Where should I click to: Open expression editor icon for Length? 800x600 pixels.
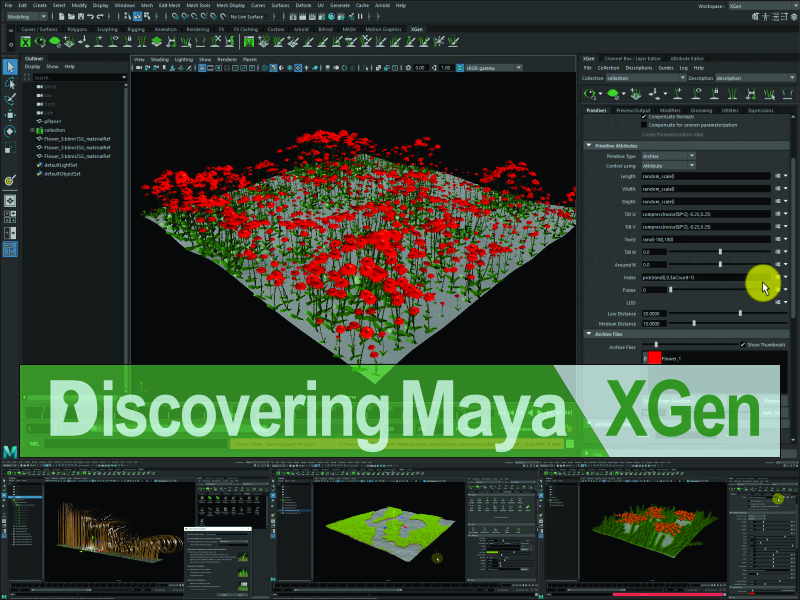tap(778, 176)
